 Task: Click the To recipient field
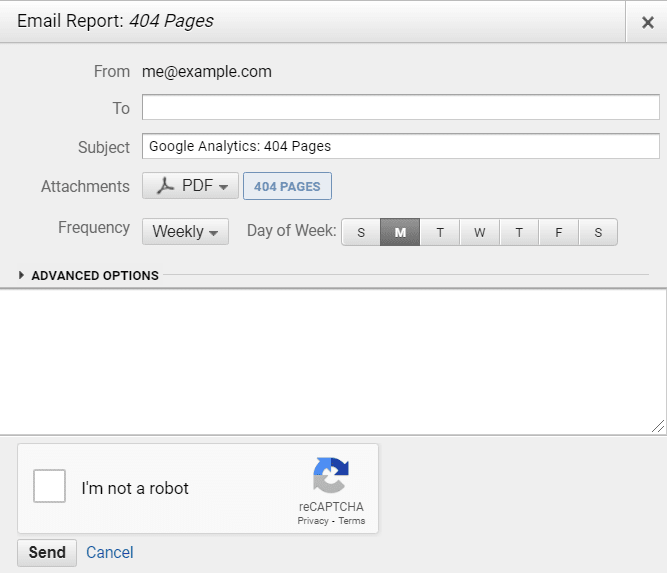click(401, 107)
